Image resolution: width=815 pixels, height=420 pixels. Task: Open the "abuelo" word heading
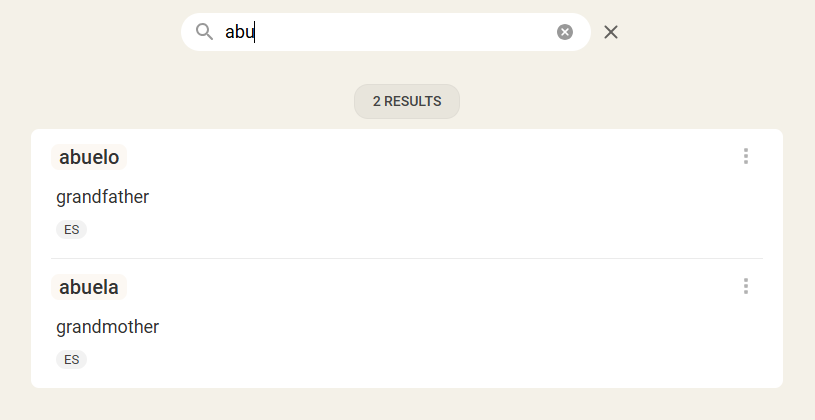pyautogui.click(x=89, y=157)
